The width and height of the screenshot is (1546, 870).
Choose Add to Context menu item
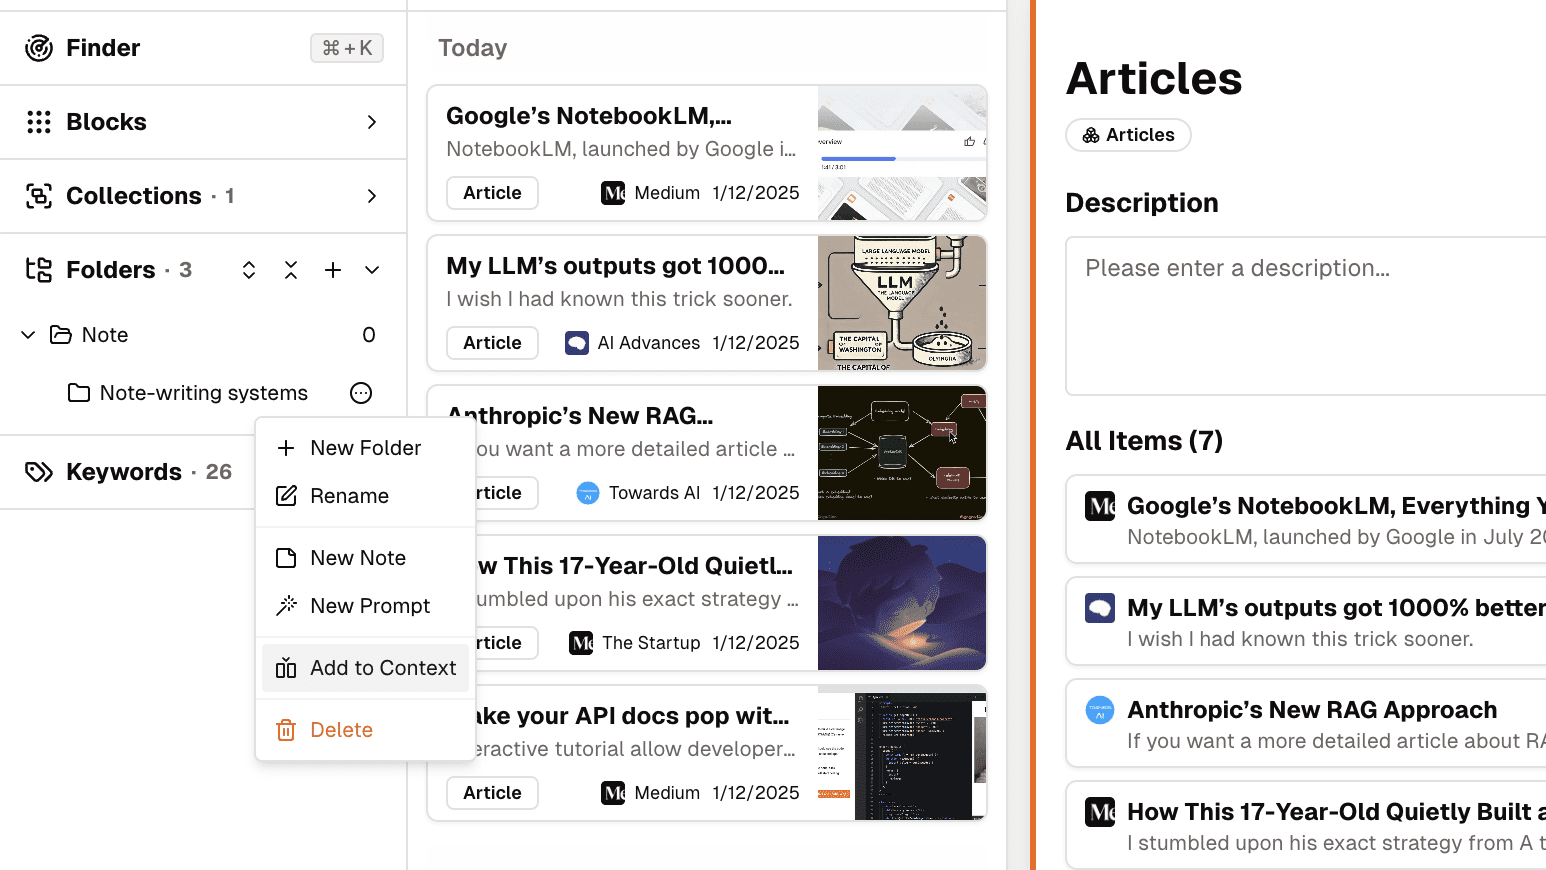[365, 668]
